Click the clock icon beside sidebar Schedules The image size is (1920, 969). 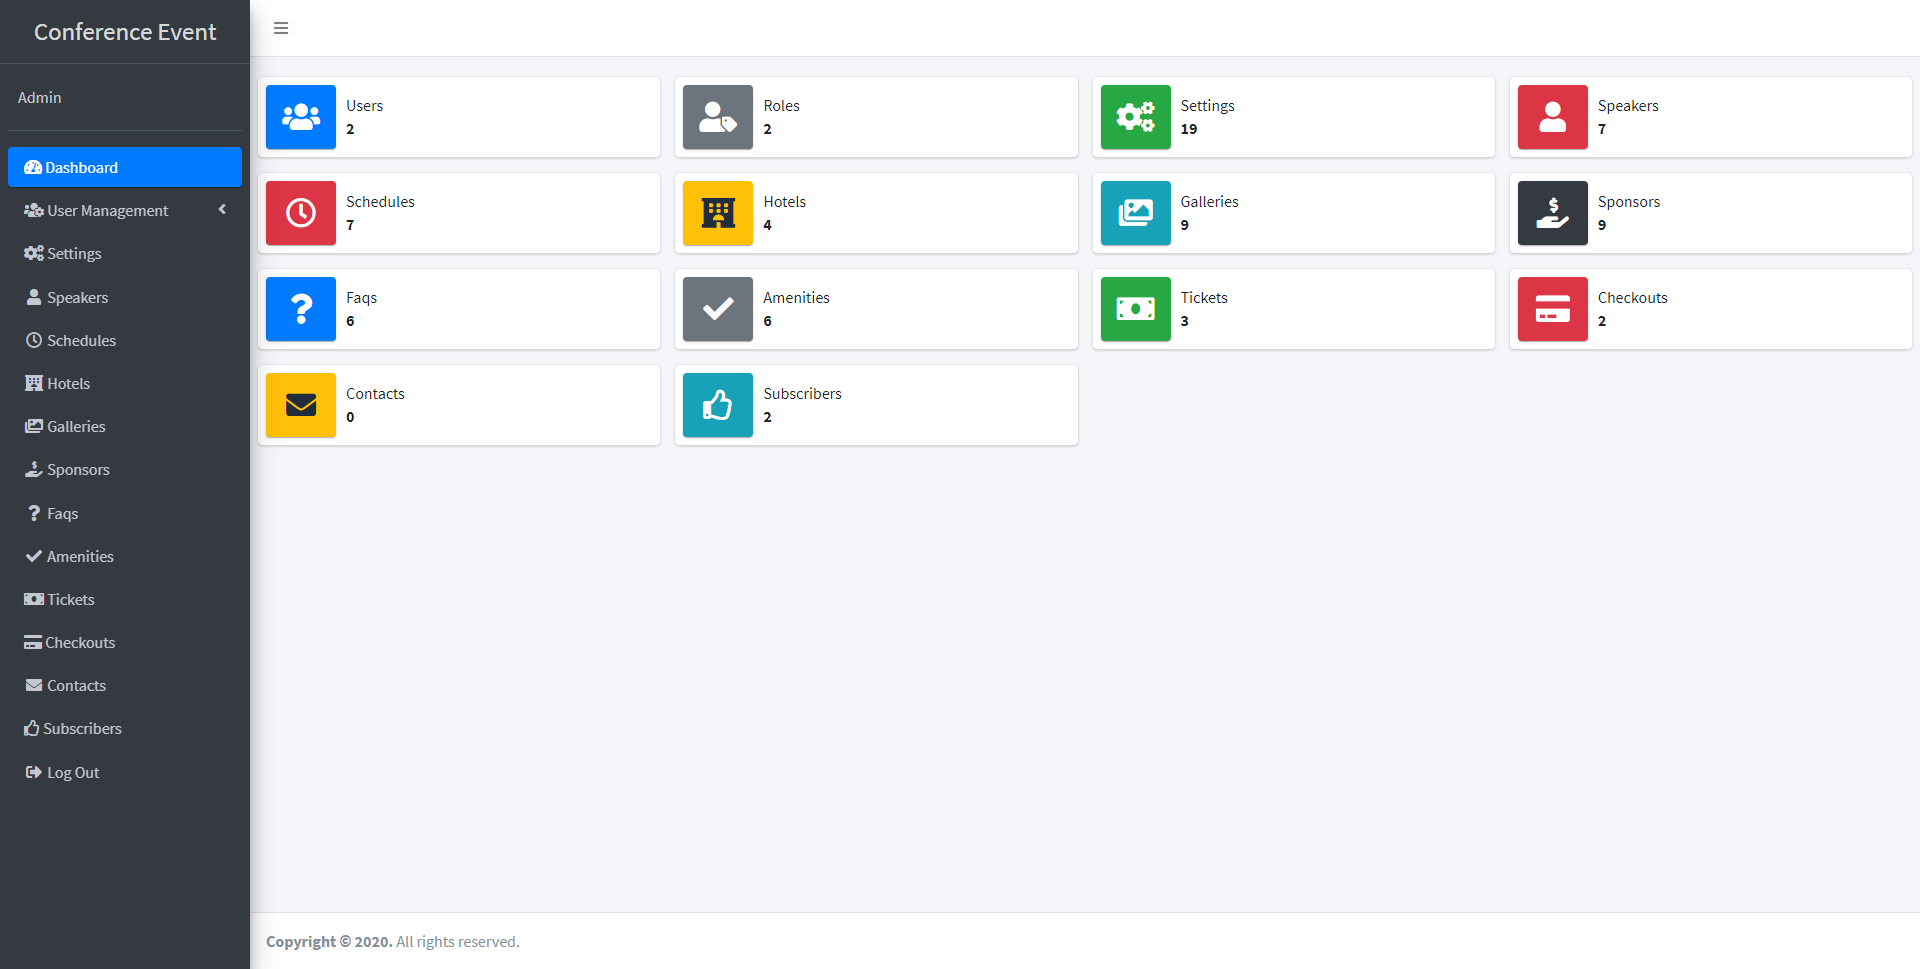click(x=34, y=340)
